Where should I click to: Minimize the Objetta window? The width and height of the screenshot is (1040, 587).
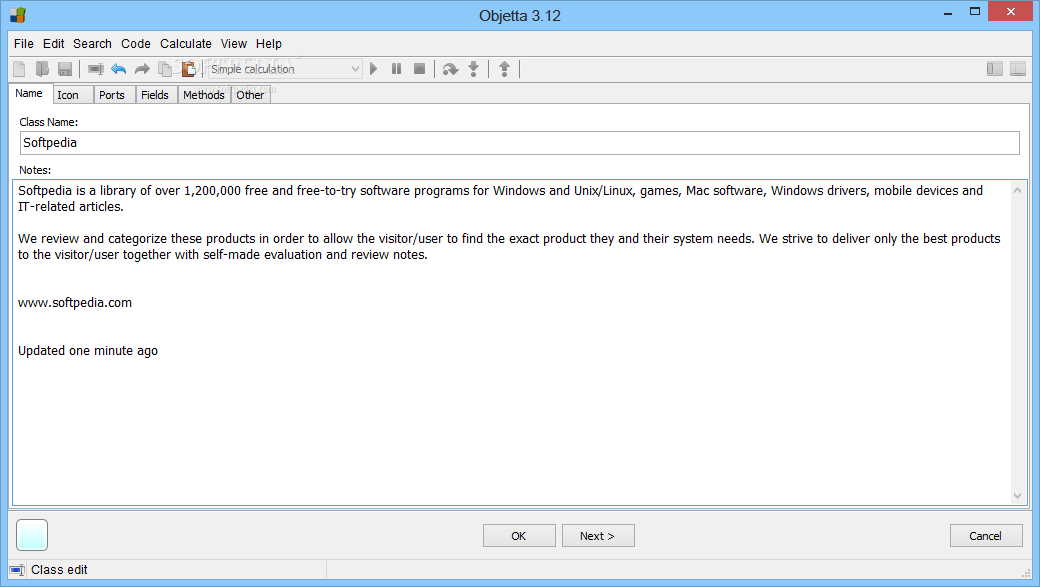tap(948, 12)
